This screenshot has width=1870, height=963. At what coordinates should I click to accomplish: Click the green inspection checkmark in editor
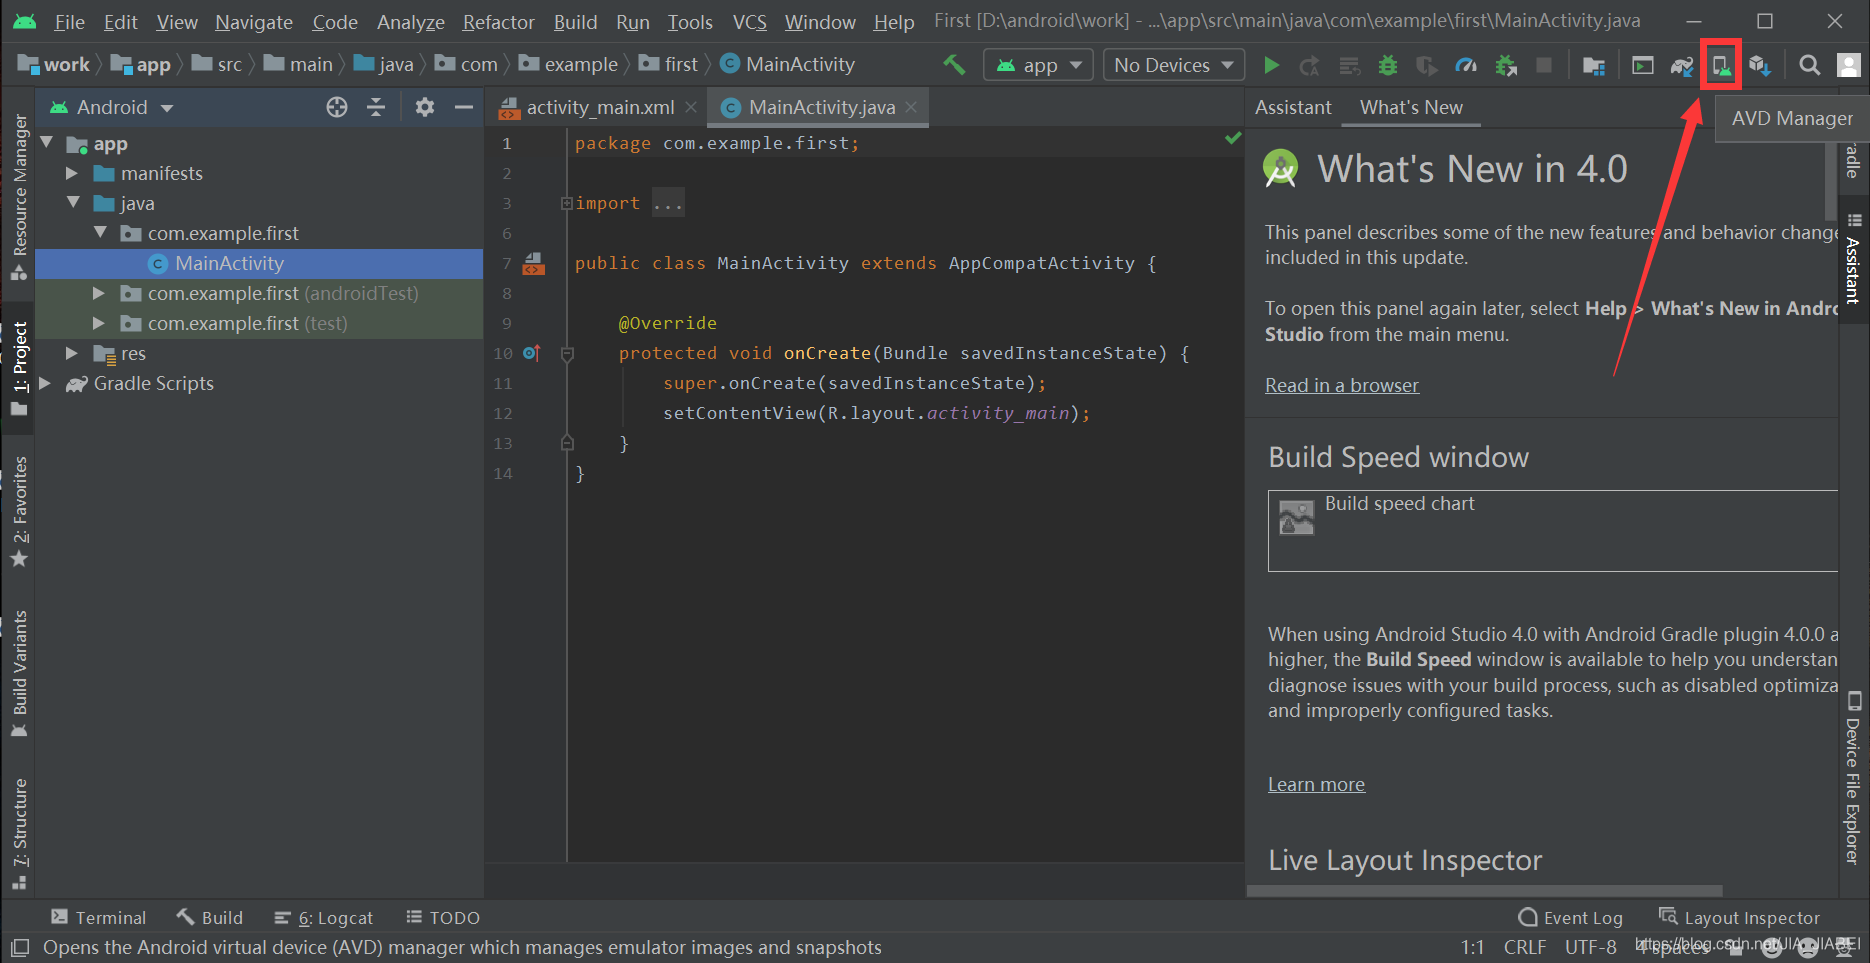1233,138
